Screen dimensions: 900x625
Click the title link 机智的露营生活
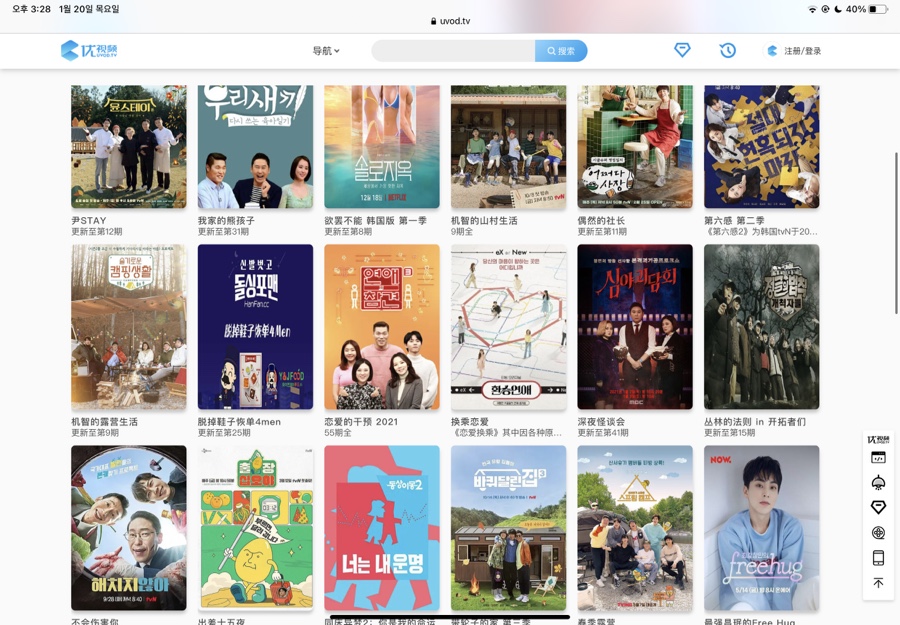pos(104,421)
